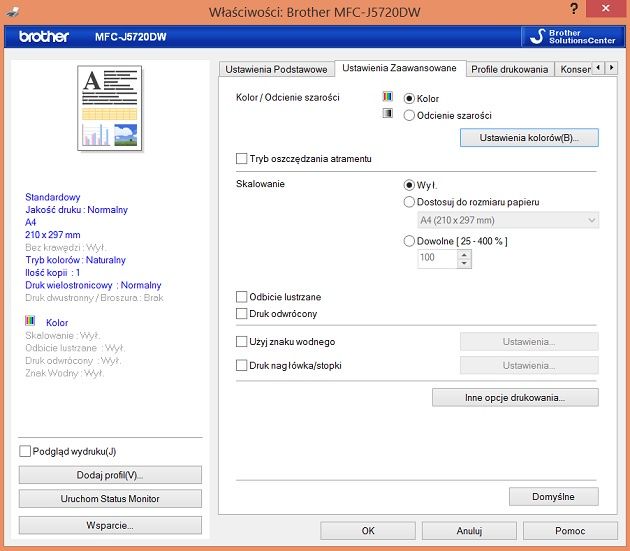Click the grayscale icon beside Odcienie szarości
This screenshot has width=630, height=551.
pyautogui.click(x=387, y=113)
